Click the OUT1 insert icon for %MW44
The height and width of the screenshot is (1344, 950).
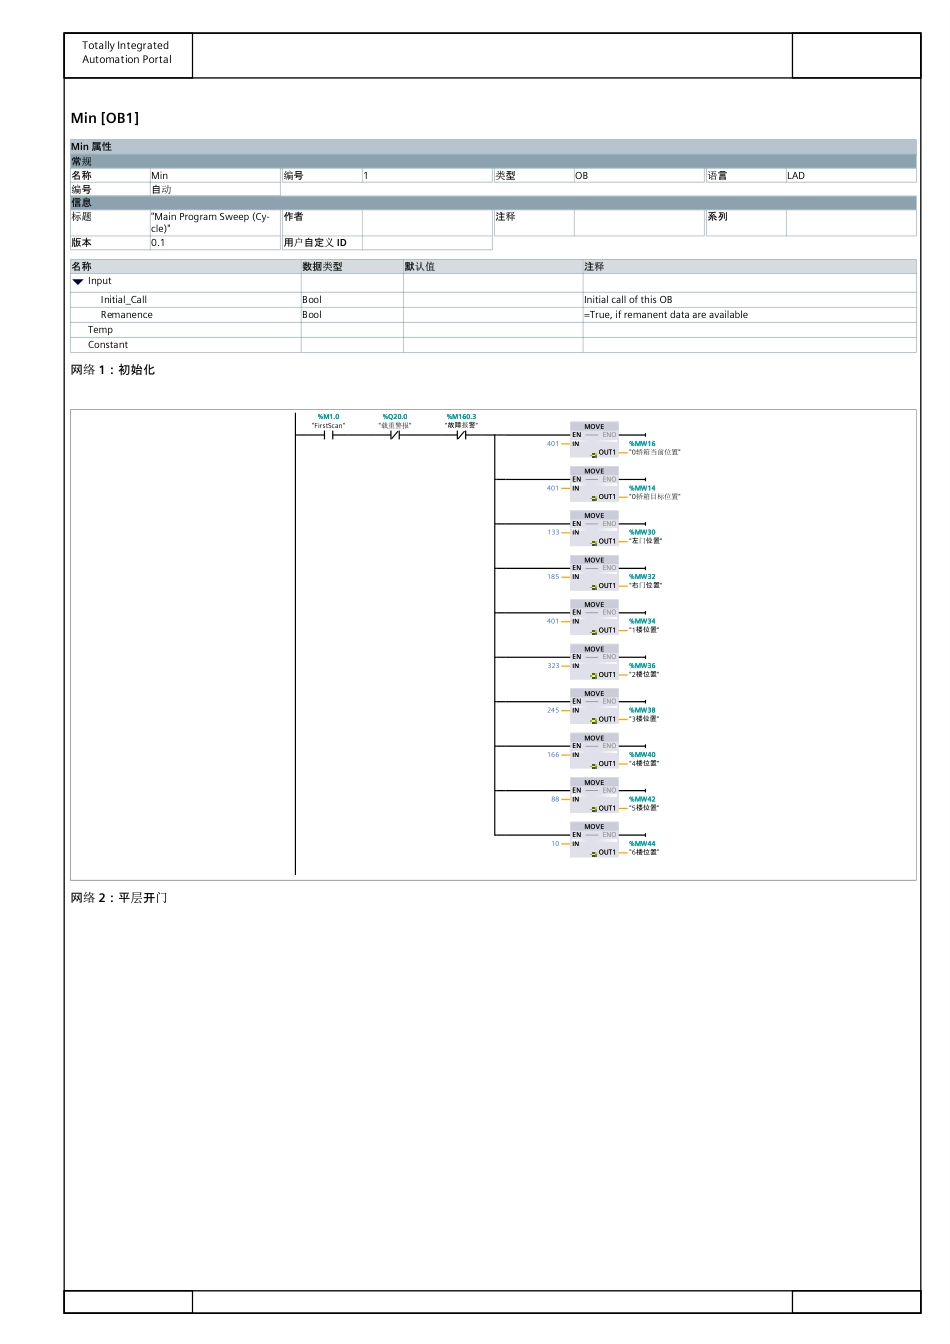(x=594, y=853)
